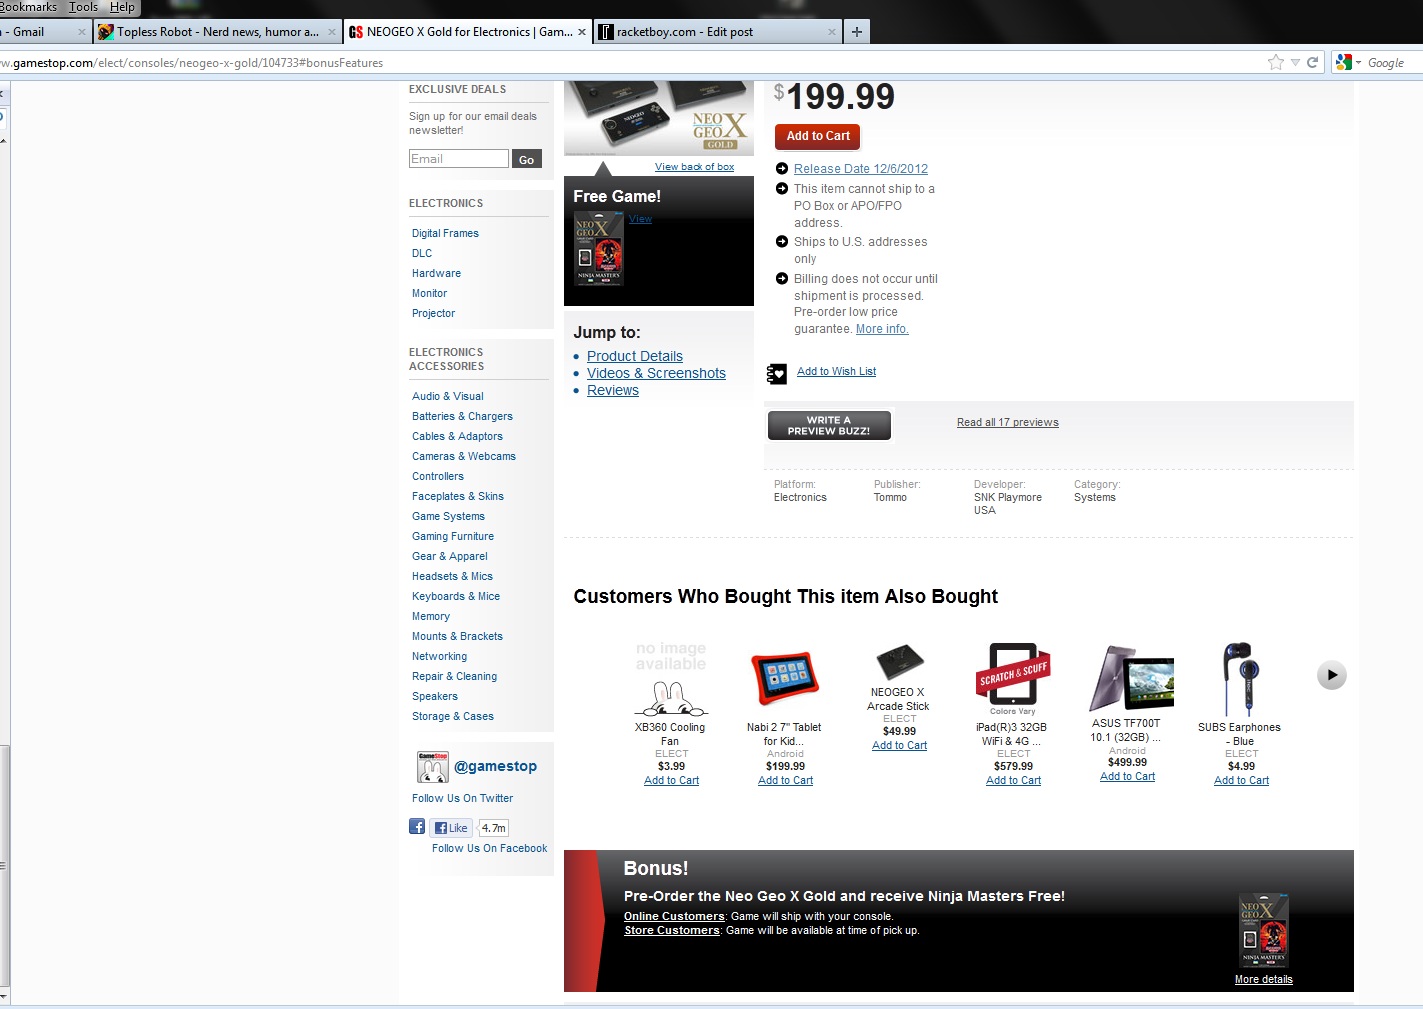This screenshot has height=1009, width=1423.
Task: Add NEOGEO X Arcade Stick to cart
Action: coord(899,746)
